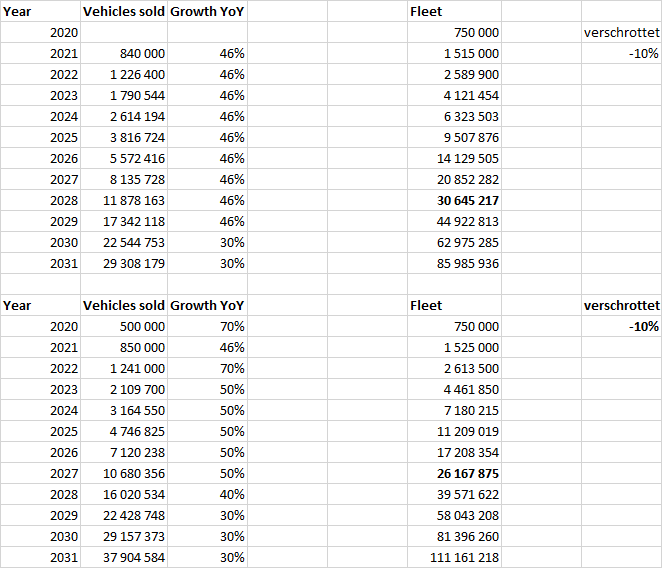Click the upper table's Vehicles sold header
Image resolution: width=662 pixels, height=568 pixels.
[x=124, y=12]
